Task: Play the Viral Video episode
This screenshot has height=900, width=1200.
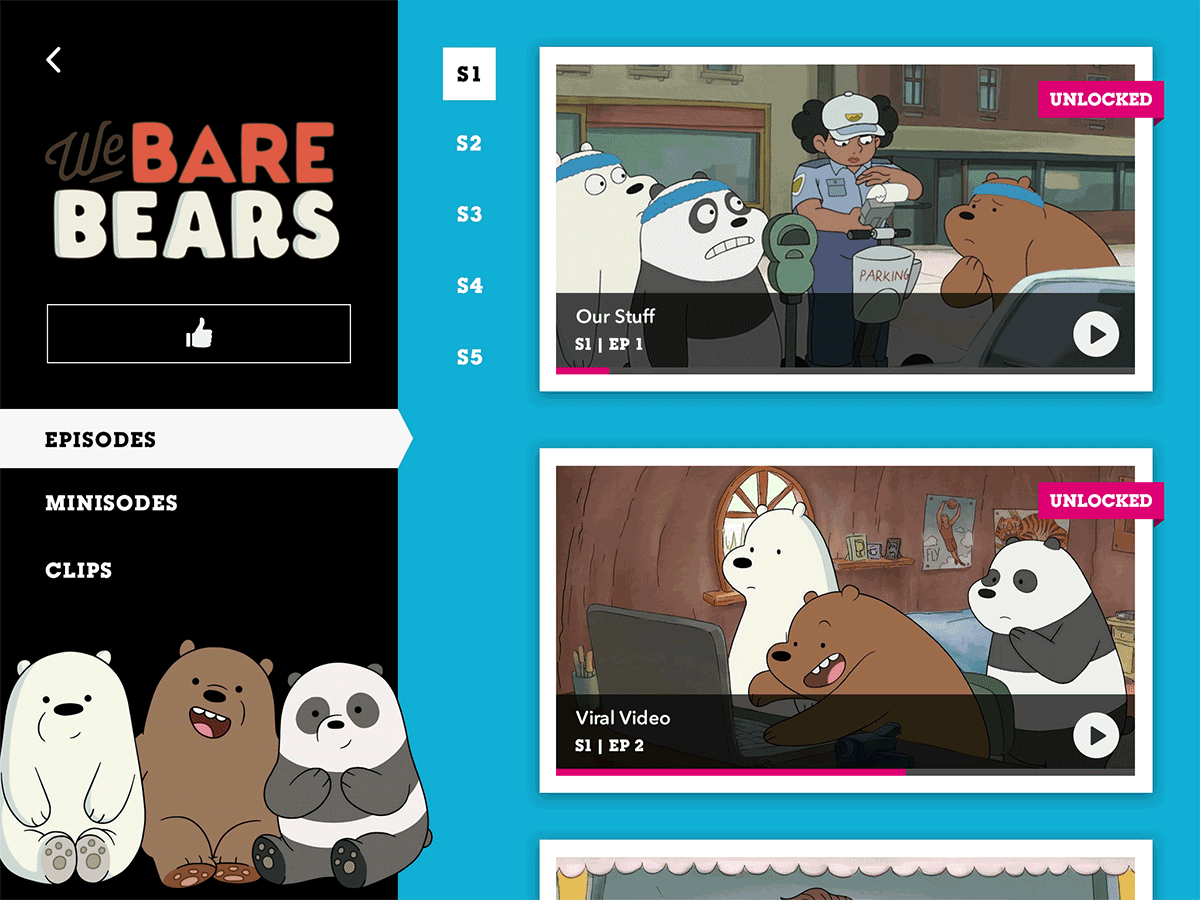Action: coord(1096,736)
